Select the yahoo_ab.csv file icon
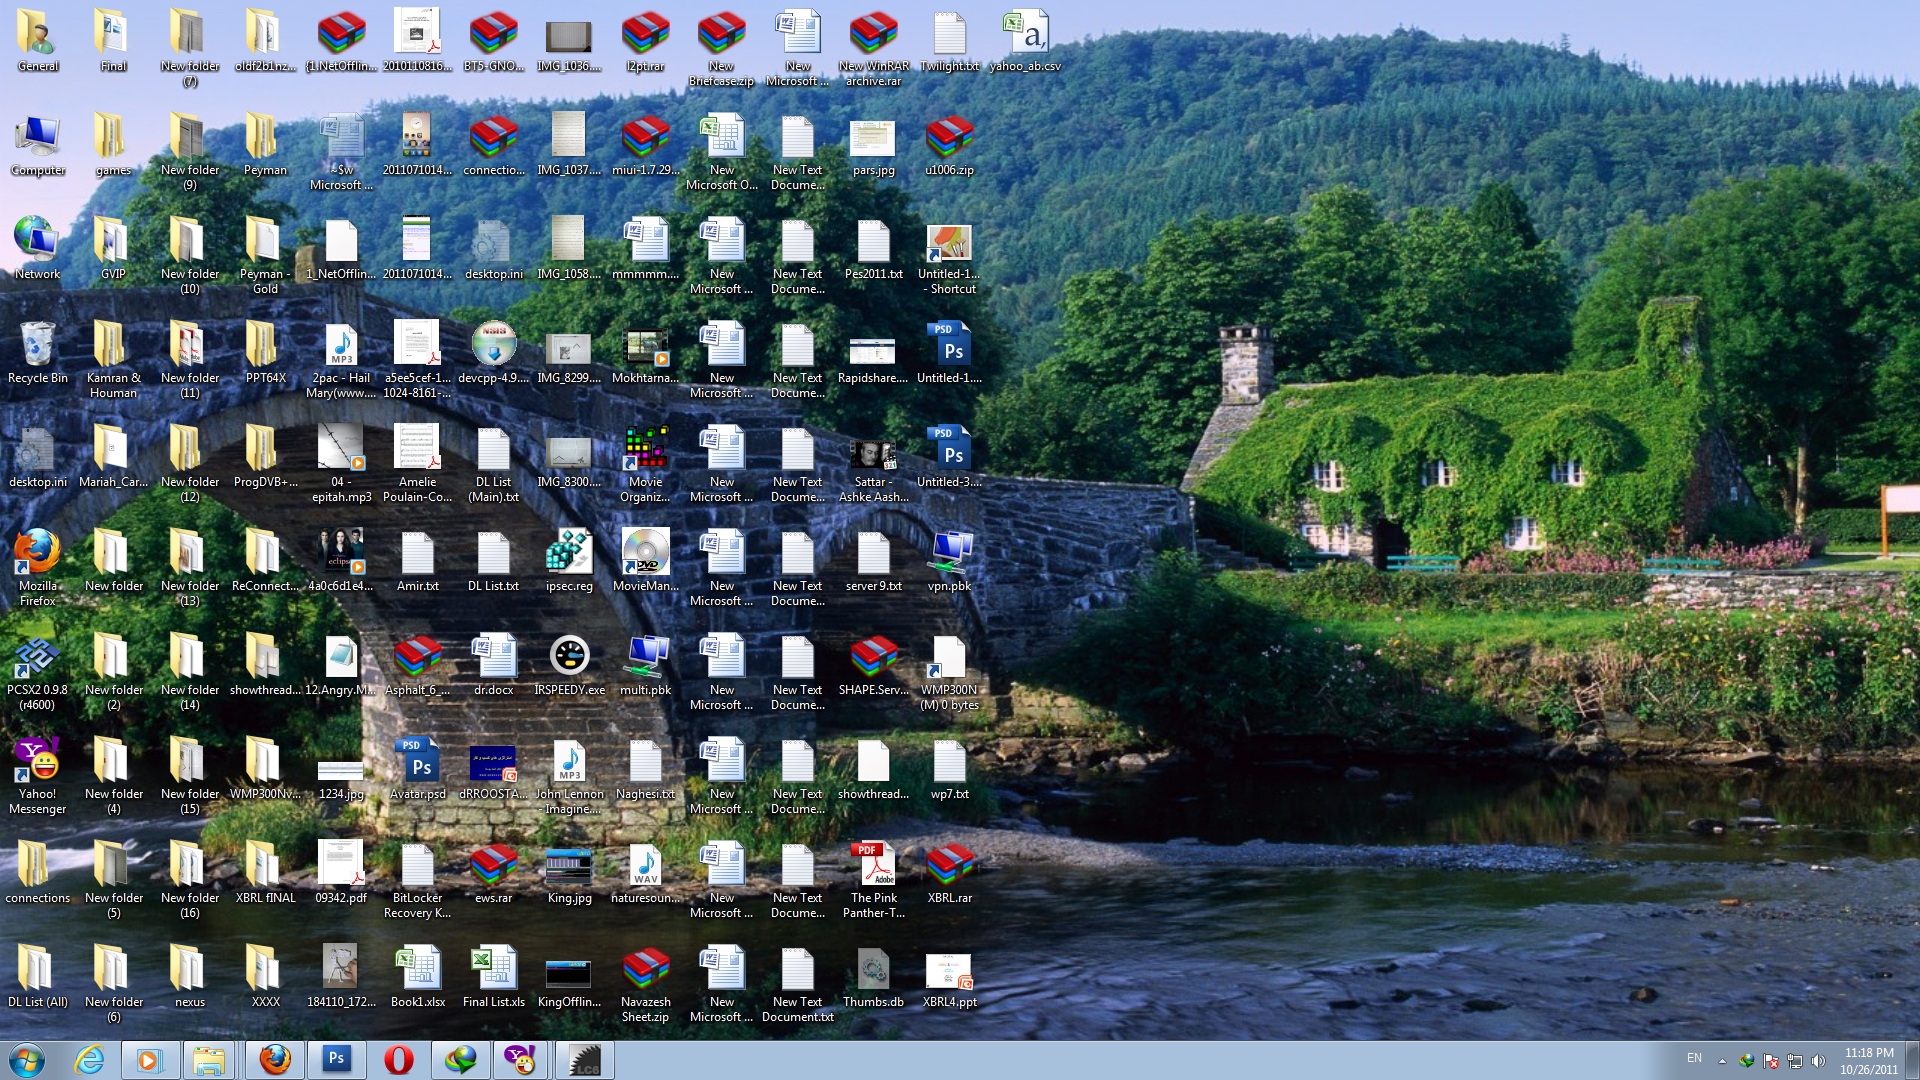Screen dimensions: 1920x1080 pyautogui.click(x=1026, y=41)
